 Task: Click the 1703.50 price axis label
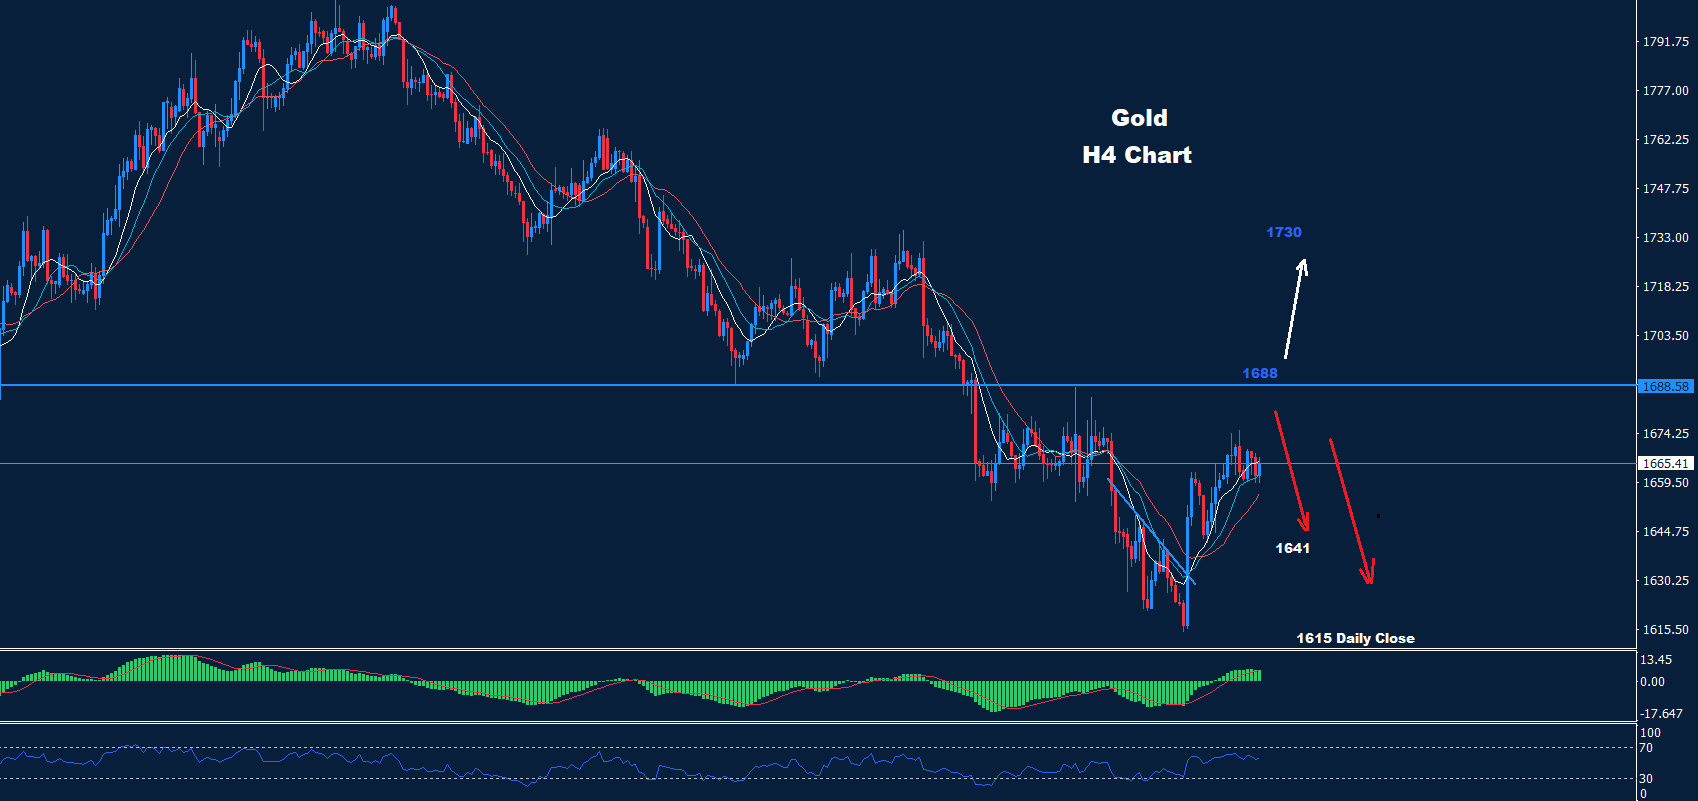pyautogui.click(x=1665, y=336)
